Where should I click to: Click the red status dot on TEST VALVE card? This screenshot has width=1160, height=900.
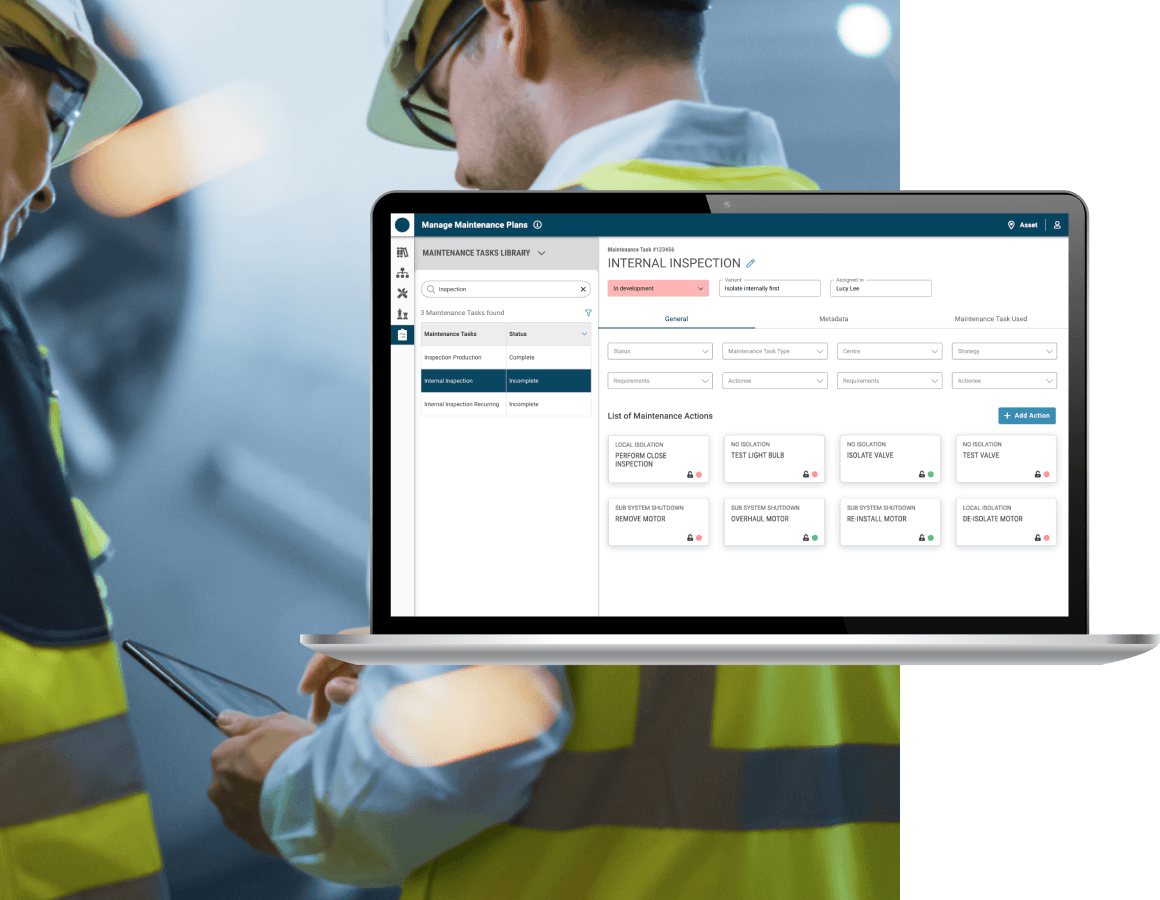(1047, 474)
